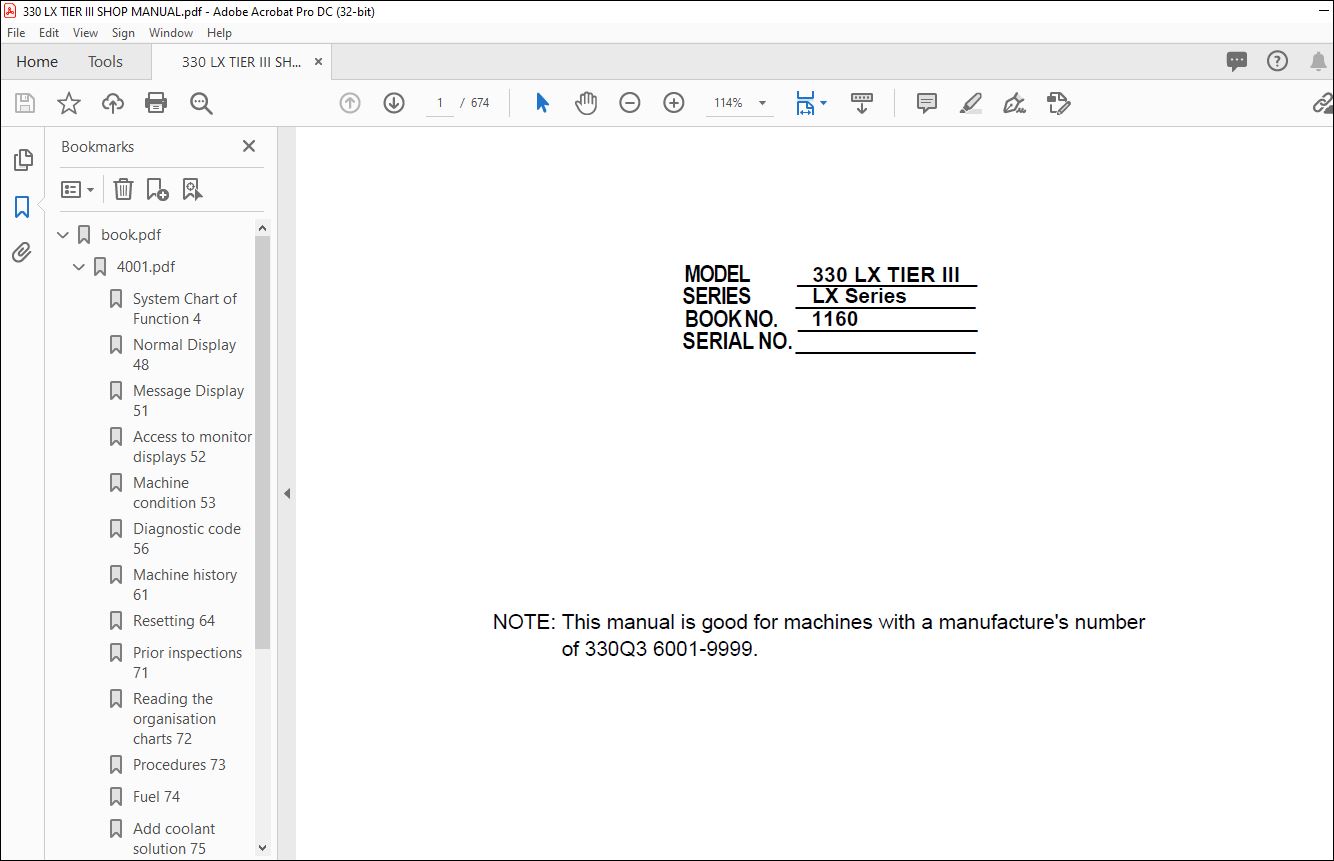The image size is (1334, 861).
Task: Collapse the book.pdf bookmark tree
Action: 63,235
